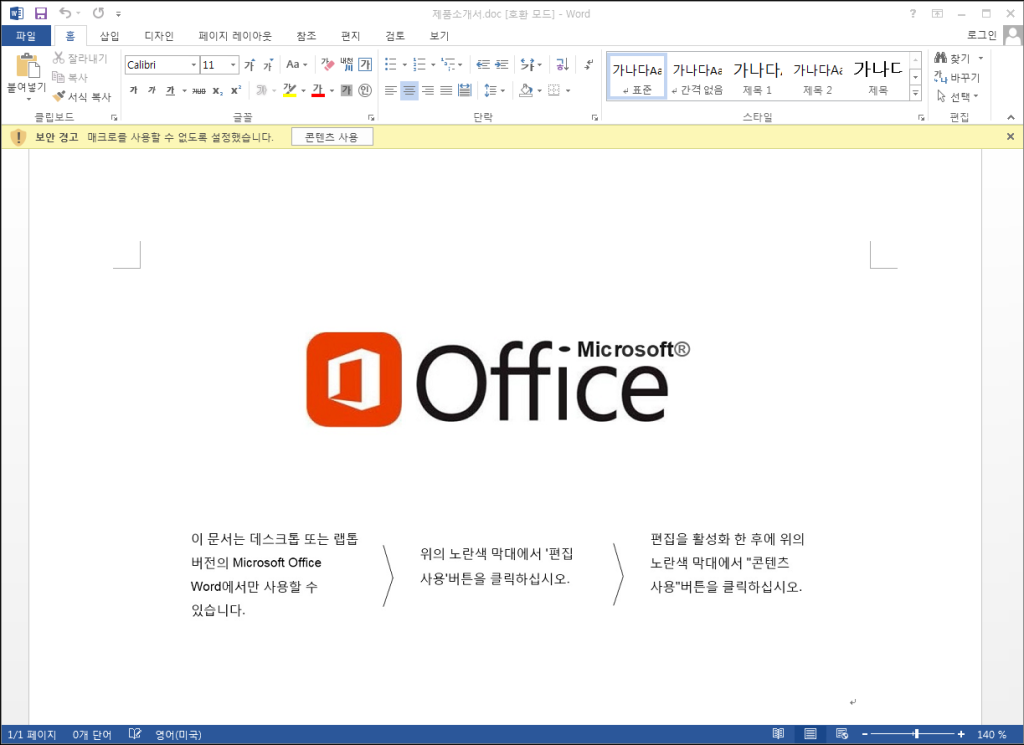Switch to the 검토 (Review) tab
Viewport: 1024px width, 745px height.
pos(395,36)
